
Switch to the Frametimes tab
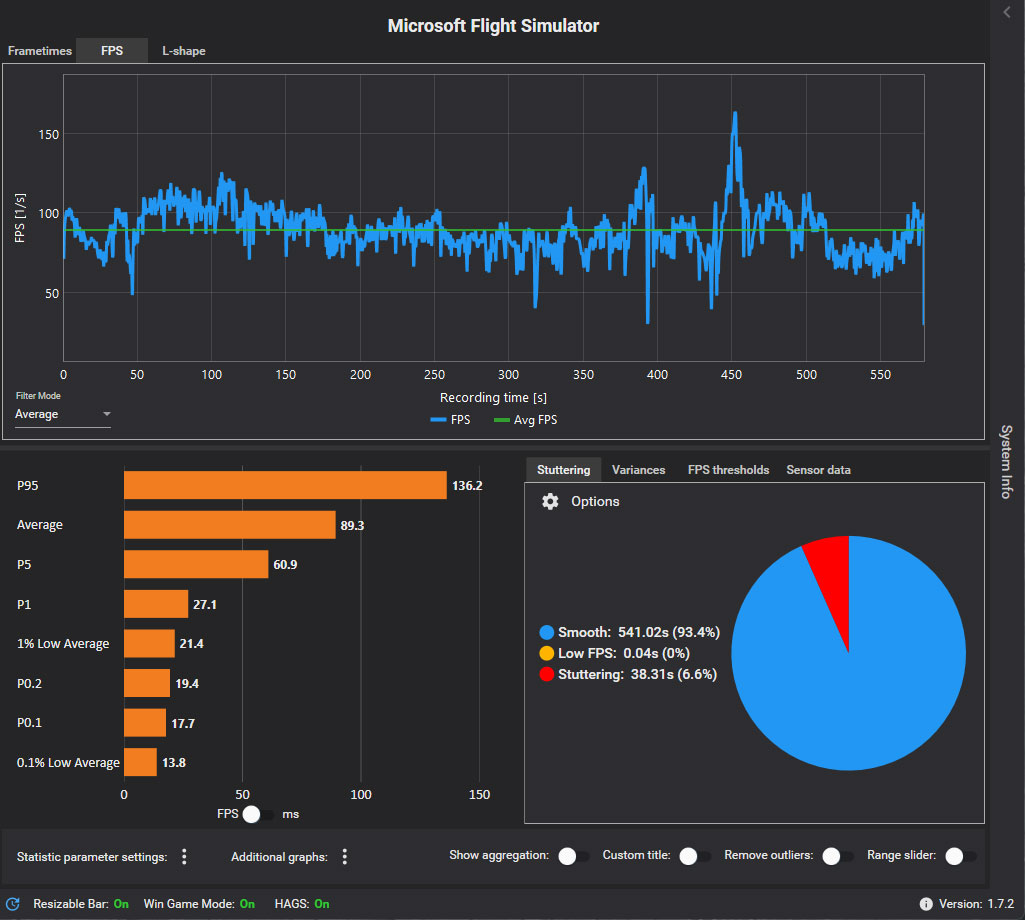click(x=39, y=50)
